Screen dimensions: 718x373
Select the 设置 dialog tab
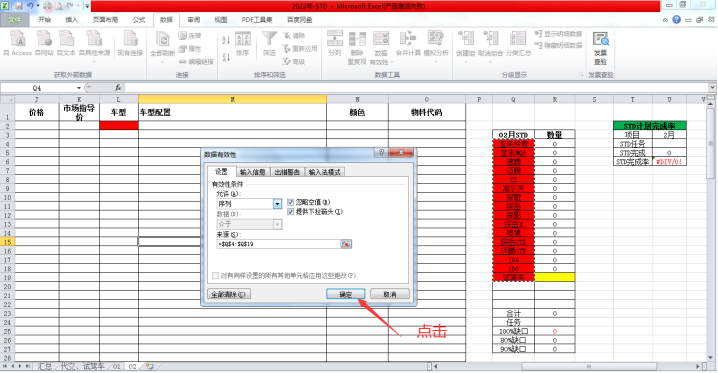(222, 172)
